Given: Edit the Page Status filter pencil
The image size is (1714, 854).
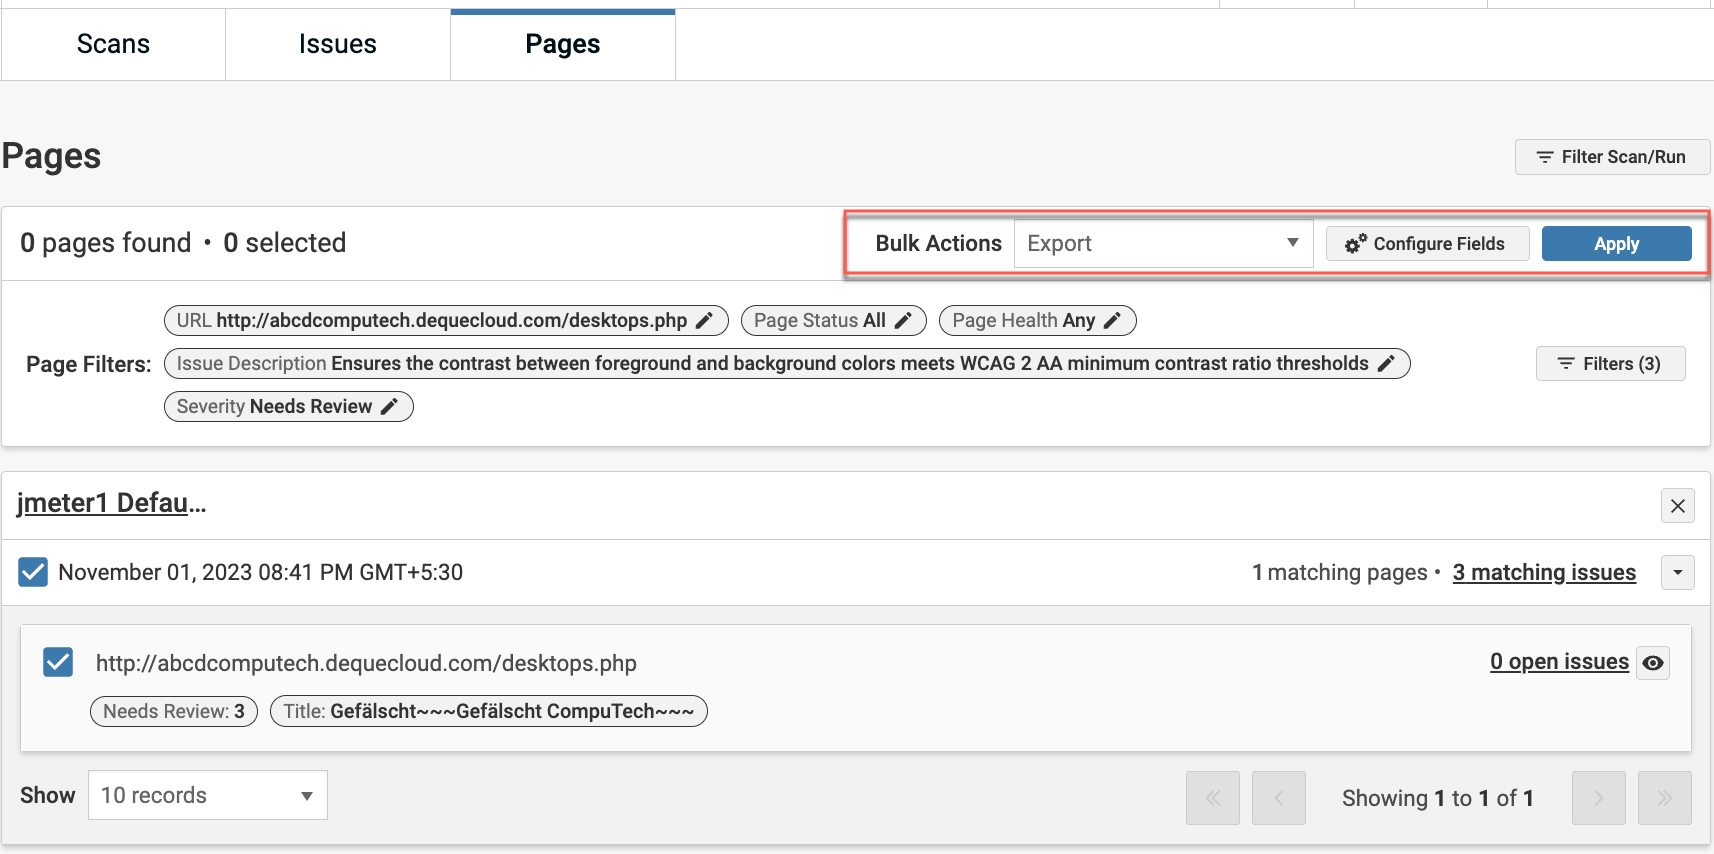Looking at the screenshot, I should pos(903,321).
